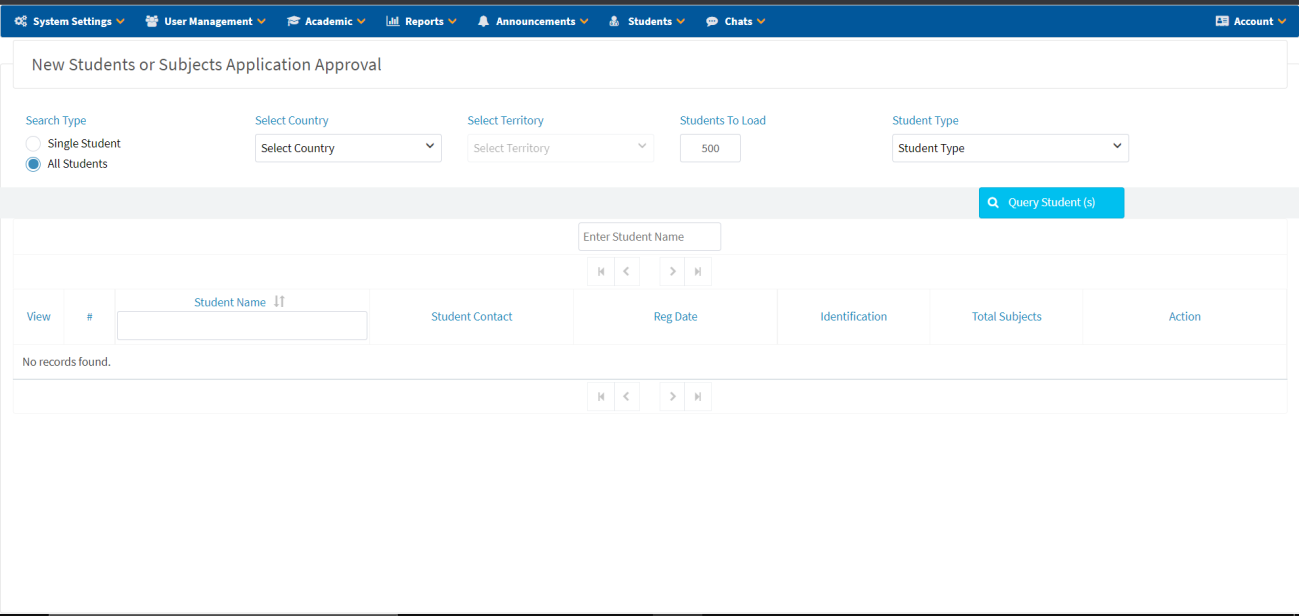Click the sort icon beside Student Name
The height and width of the screenshot is (616, 1299).
tap(279, 302)
